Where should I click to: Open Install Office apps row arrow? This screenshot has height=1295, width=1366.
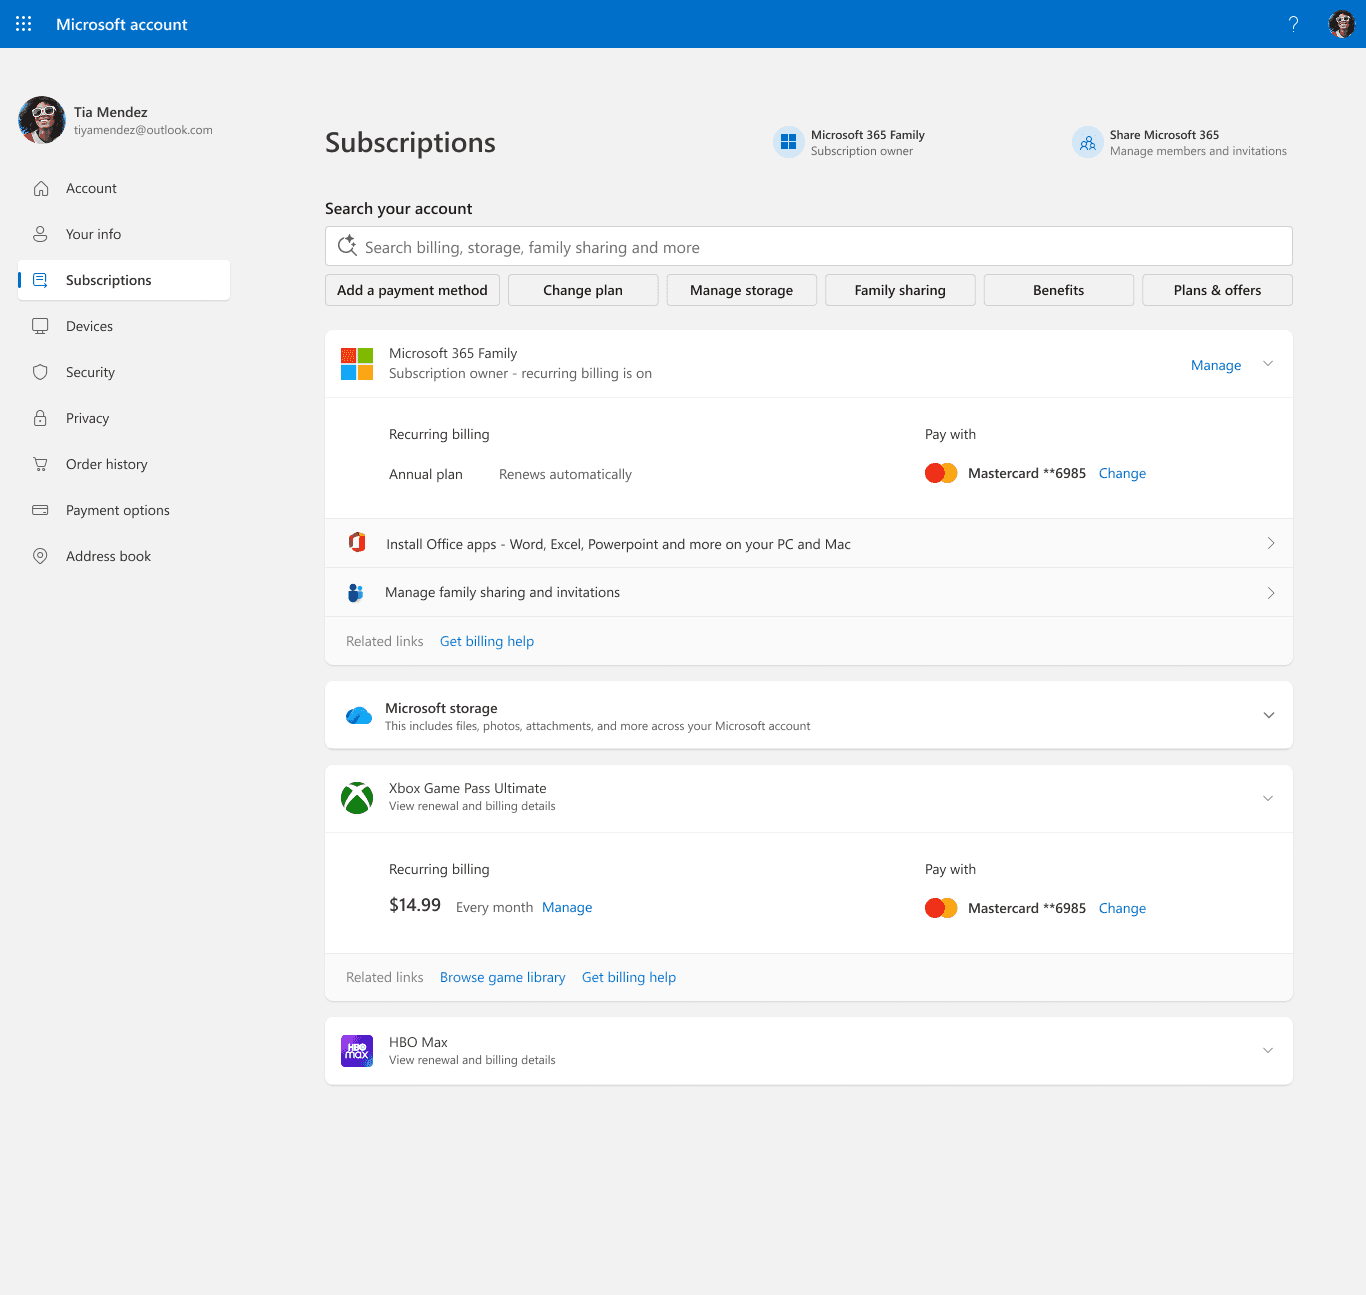point(1271,543)
